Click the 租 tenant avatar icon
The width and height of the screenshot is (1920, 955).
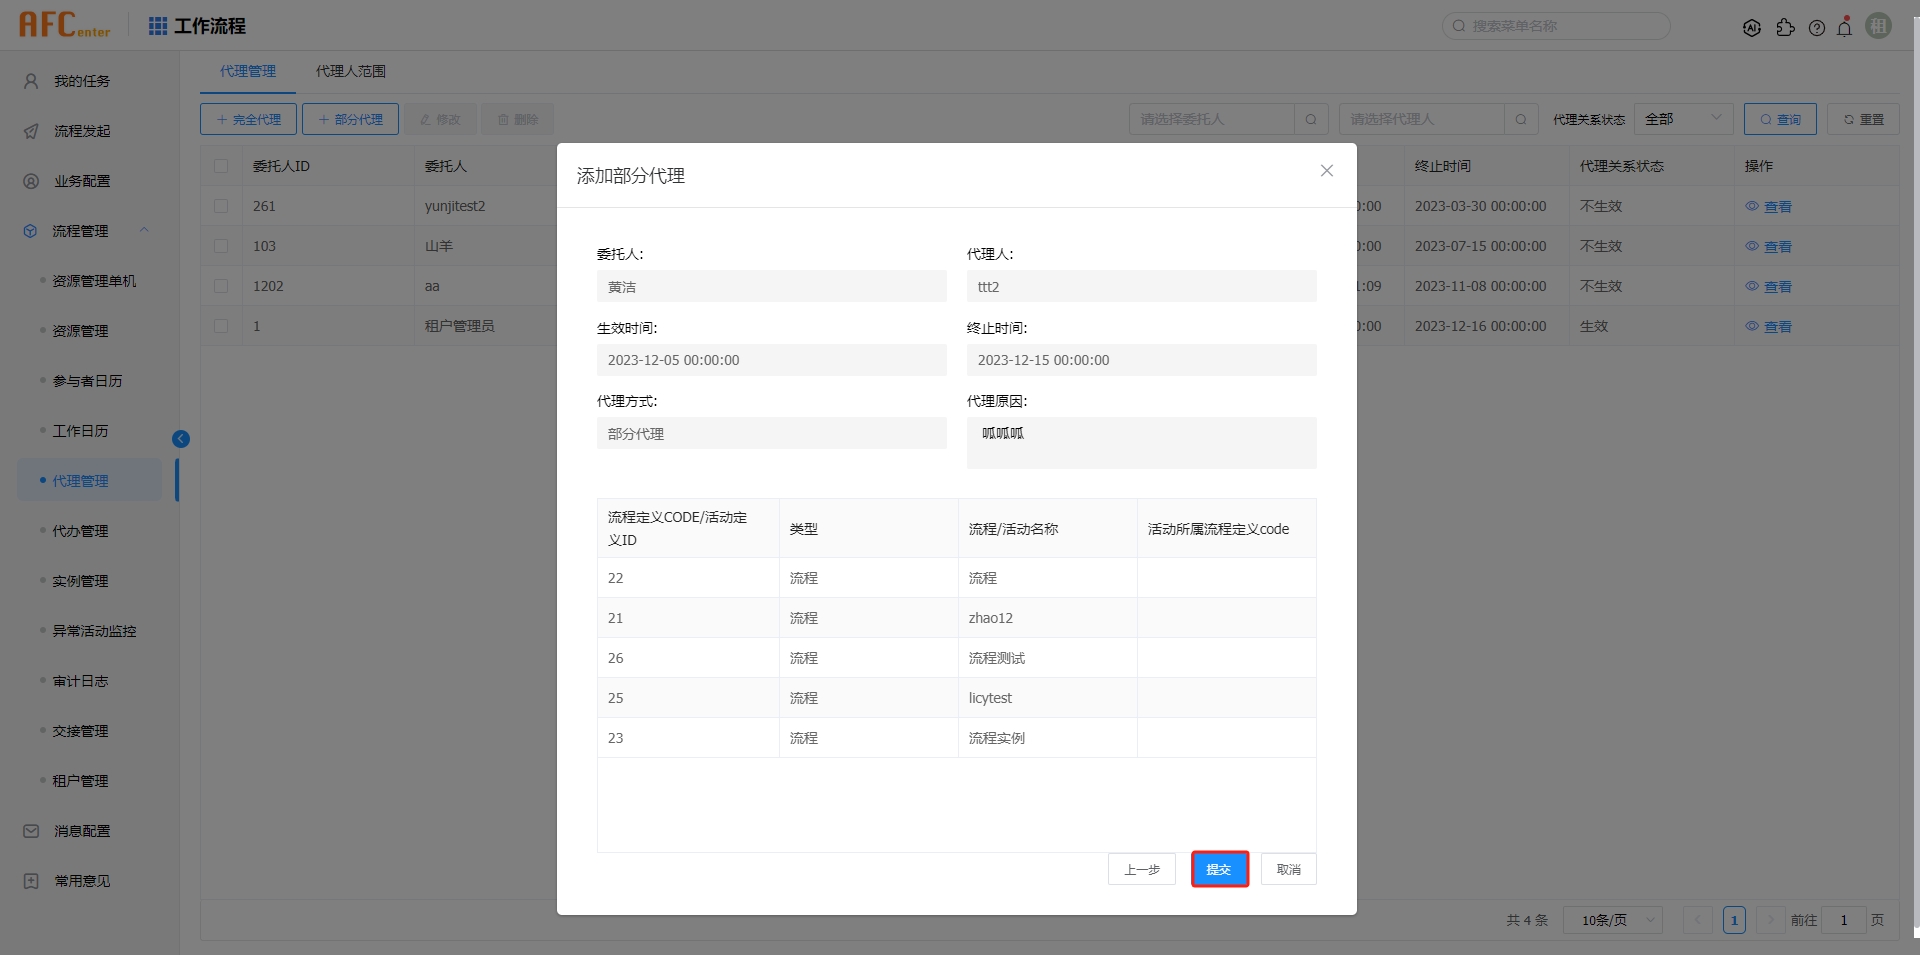tap(1878, 26)
